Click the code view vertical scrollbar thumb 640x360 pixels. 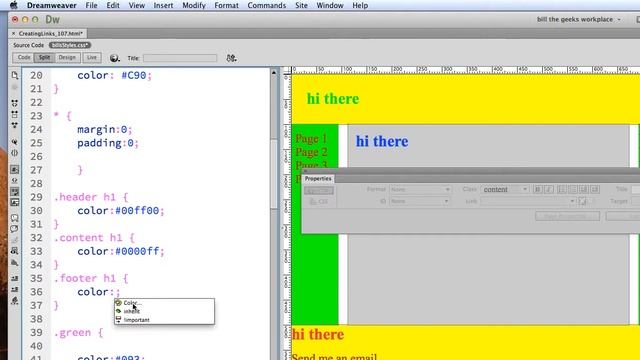pyautogui.click(x=274, y=174)
